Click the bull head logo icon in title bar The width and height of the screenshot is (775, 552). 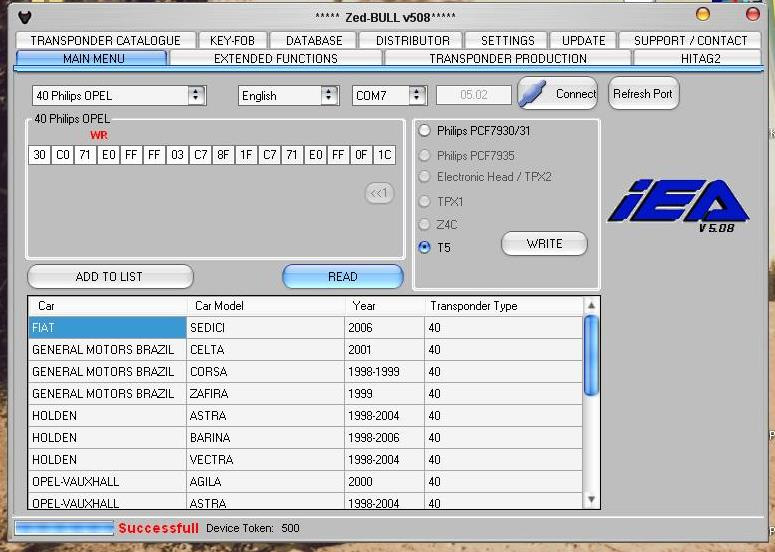click(25, 17)
